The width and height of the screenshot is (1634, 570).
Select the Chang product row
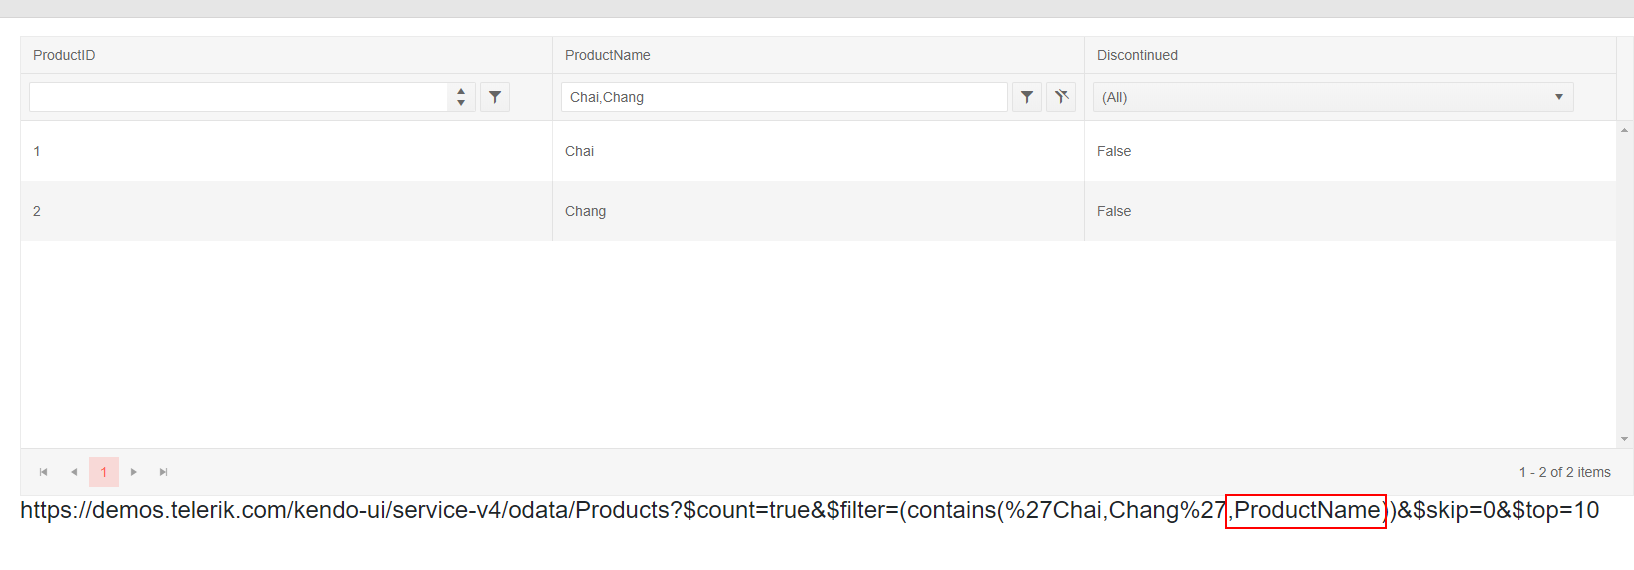586,211
